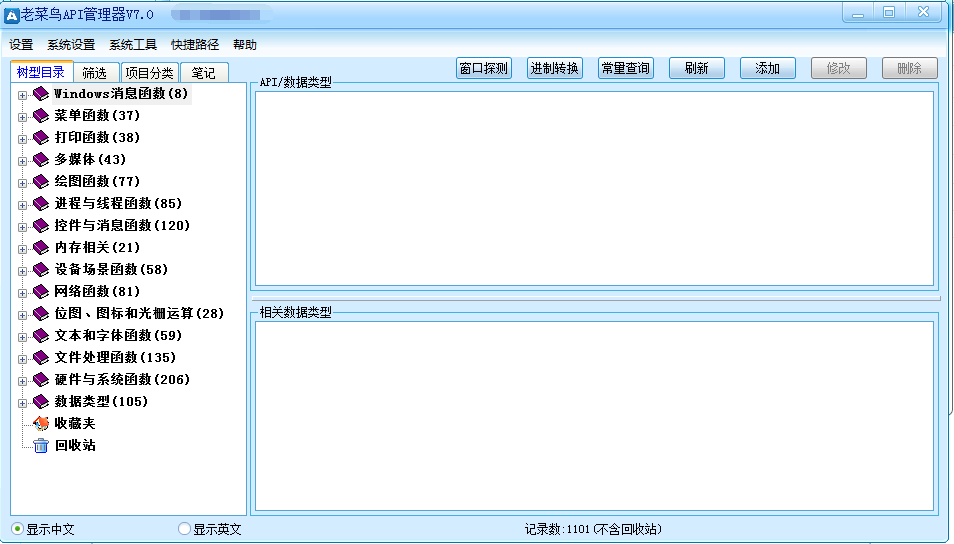Click inside the API/数据类型 text area
The height and width of the screenshot is (544, 954).
tap(594, 189)
